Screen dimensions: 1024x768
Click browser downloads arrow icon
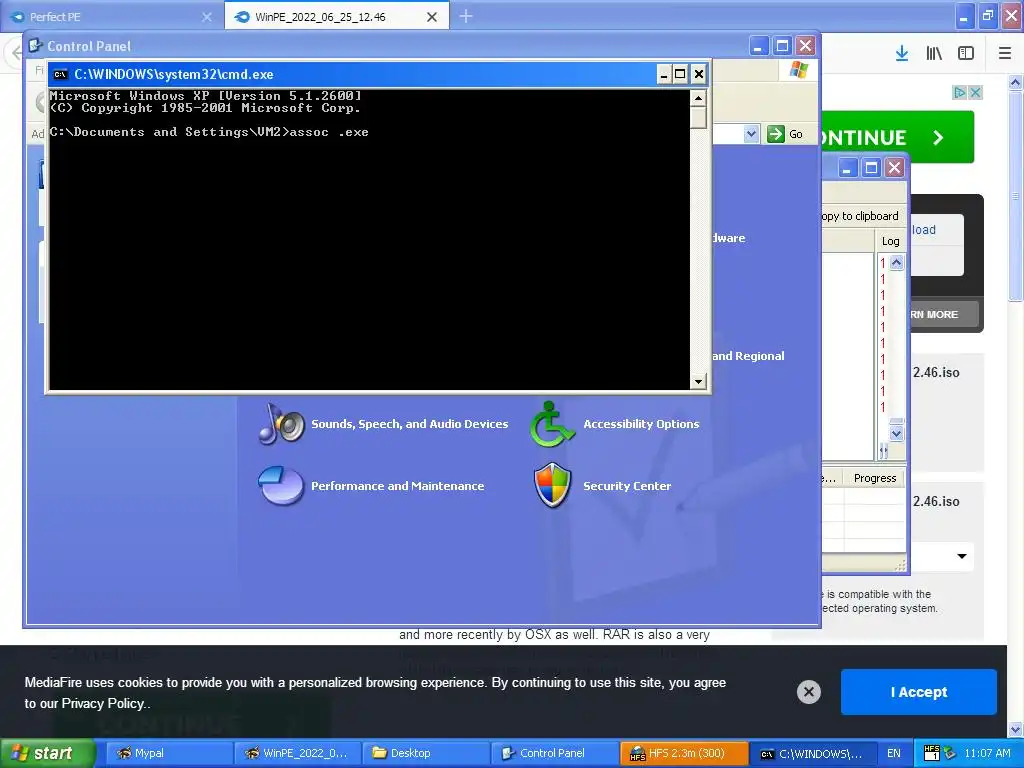click(x=902, y=53)
